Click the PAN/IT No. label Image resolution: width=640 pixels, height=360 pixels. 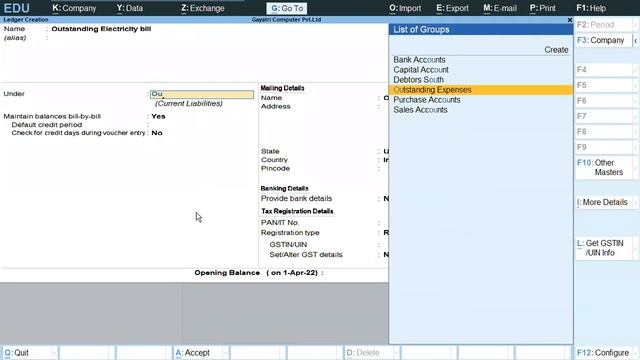coord(280,222)
